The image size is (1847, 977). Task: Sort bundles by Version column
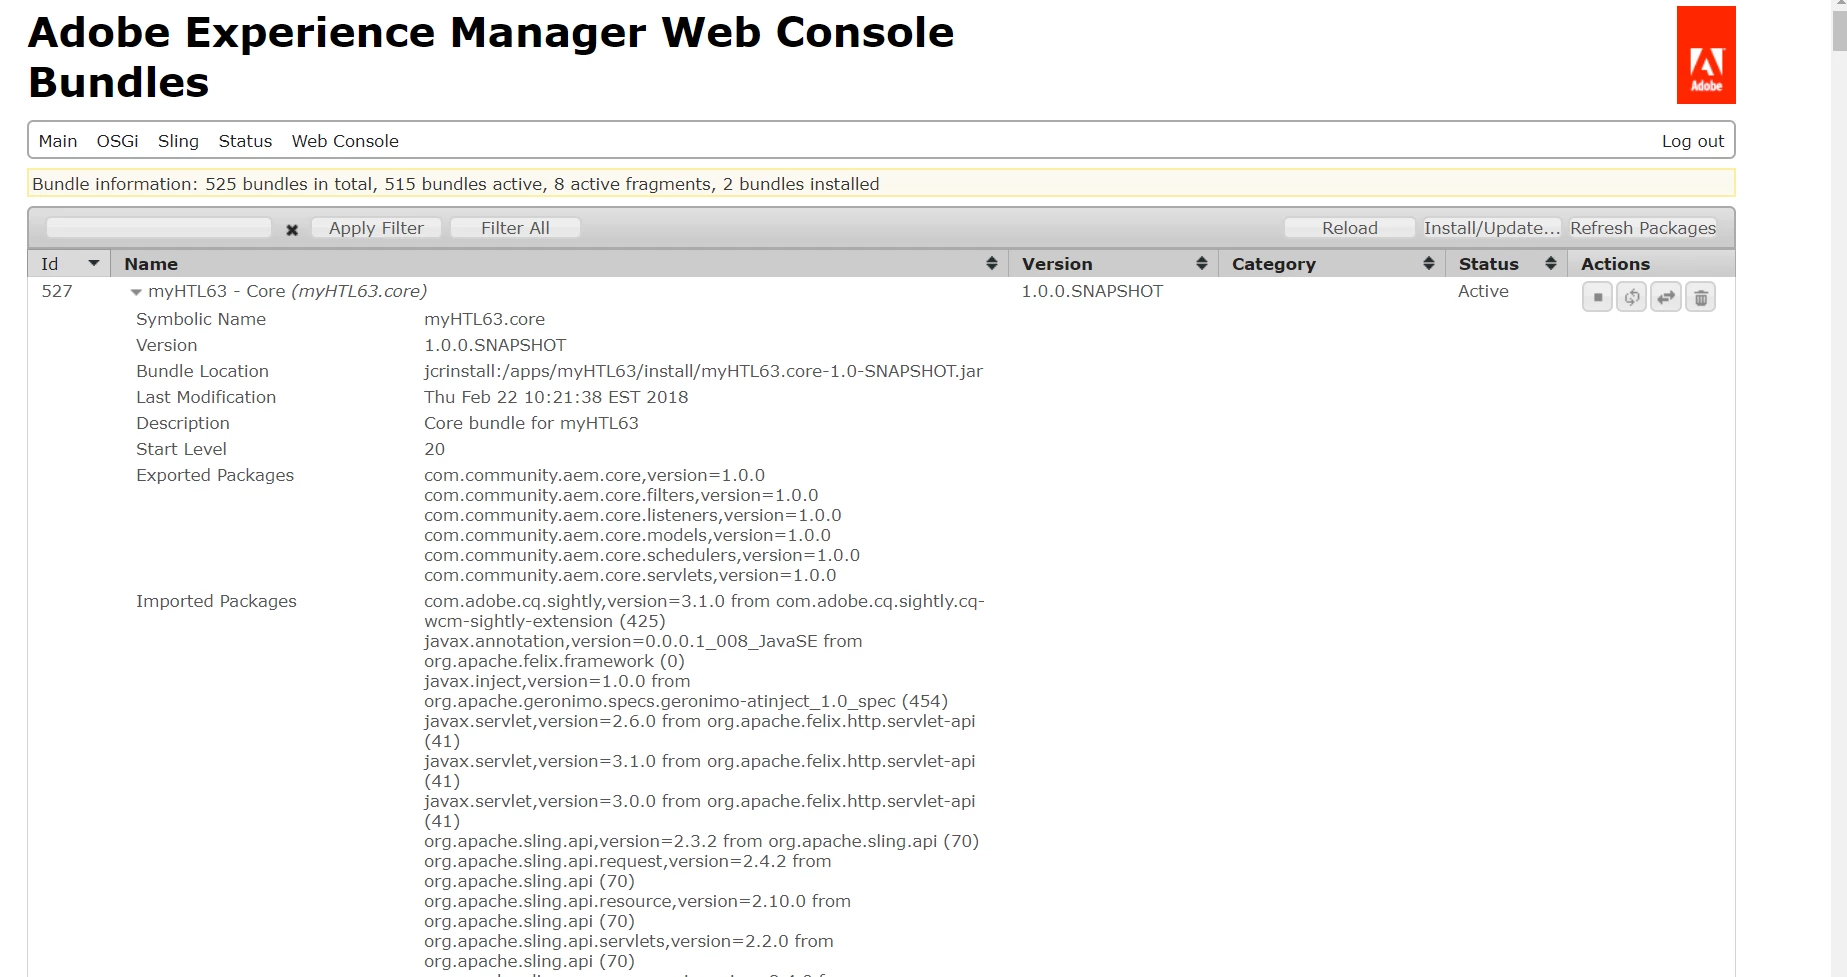(1113, 264)
